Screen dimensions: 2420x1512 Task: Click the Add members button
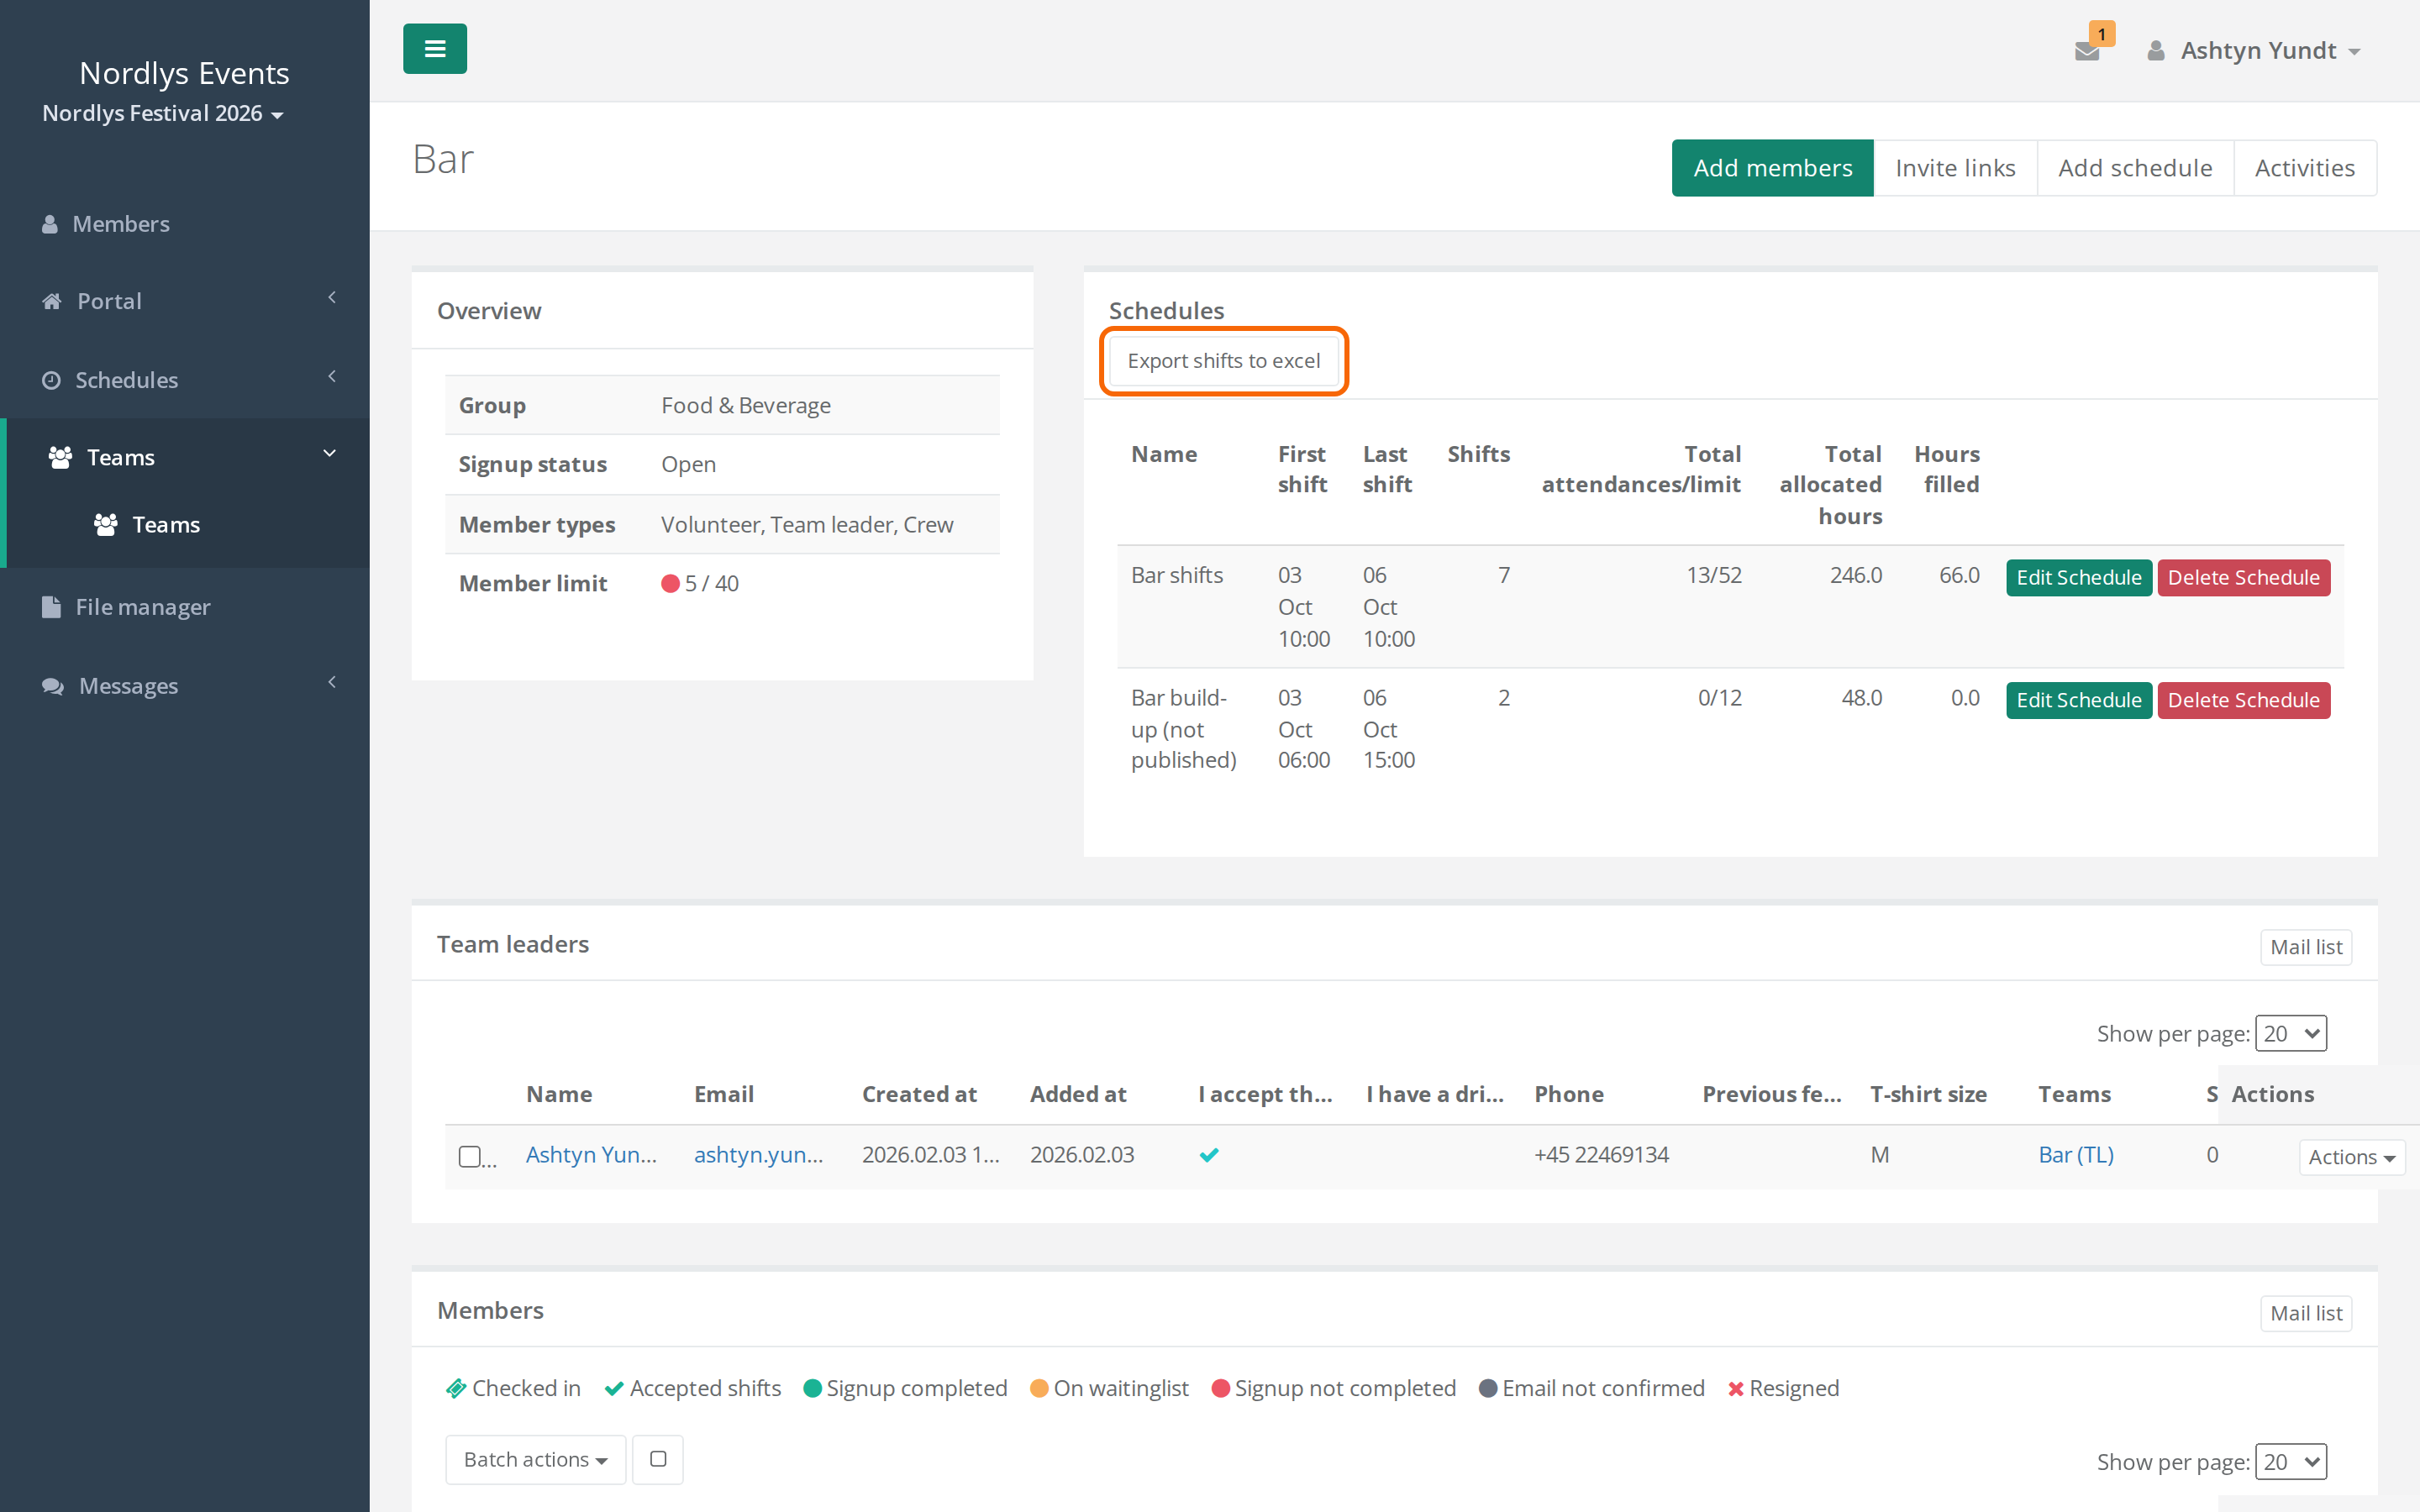click(1772, 168)
